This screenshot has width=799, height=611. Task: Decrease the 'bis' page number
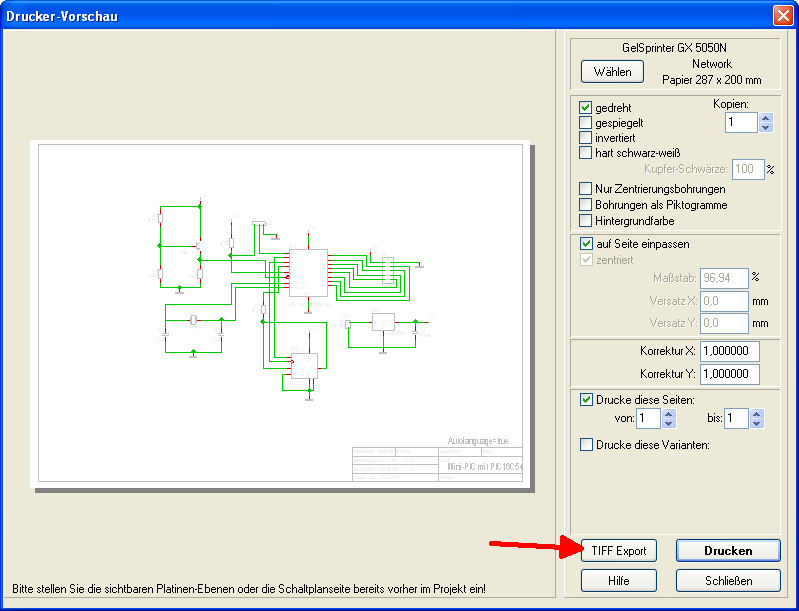point(757,423)
